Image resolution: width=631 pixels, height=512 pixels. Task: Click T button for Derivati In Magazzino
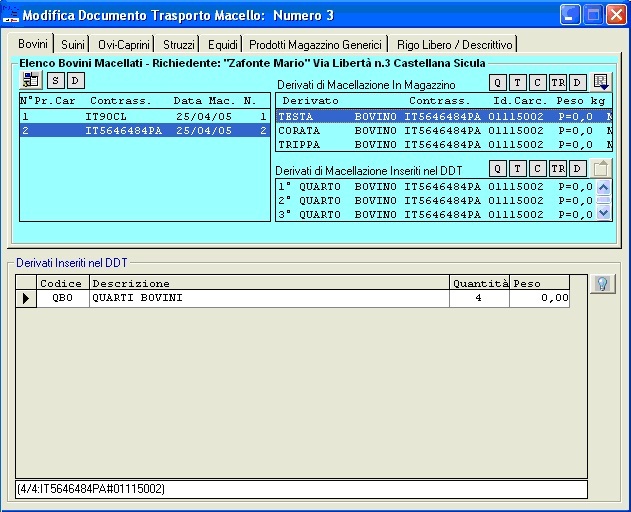(x=518, y=83)
